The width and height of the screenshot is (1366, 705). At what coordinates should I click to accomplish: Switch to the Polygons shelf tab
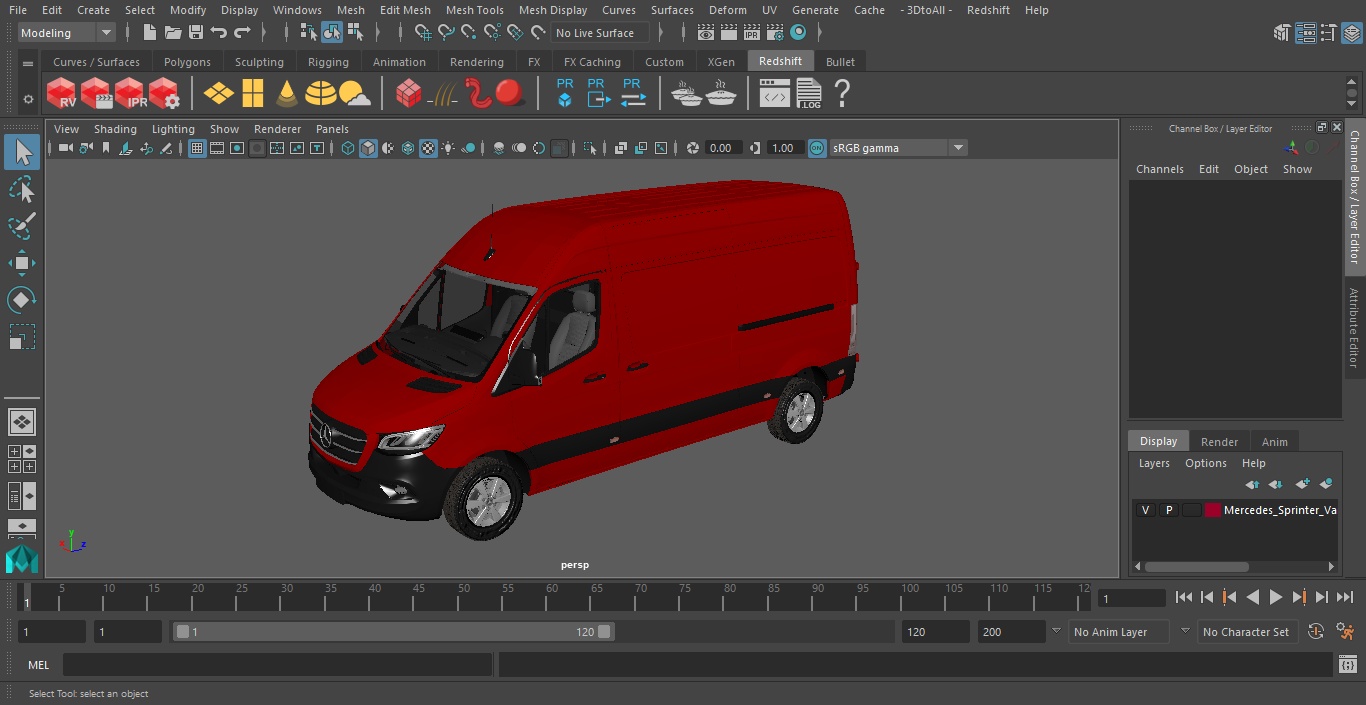click(188, 62)
